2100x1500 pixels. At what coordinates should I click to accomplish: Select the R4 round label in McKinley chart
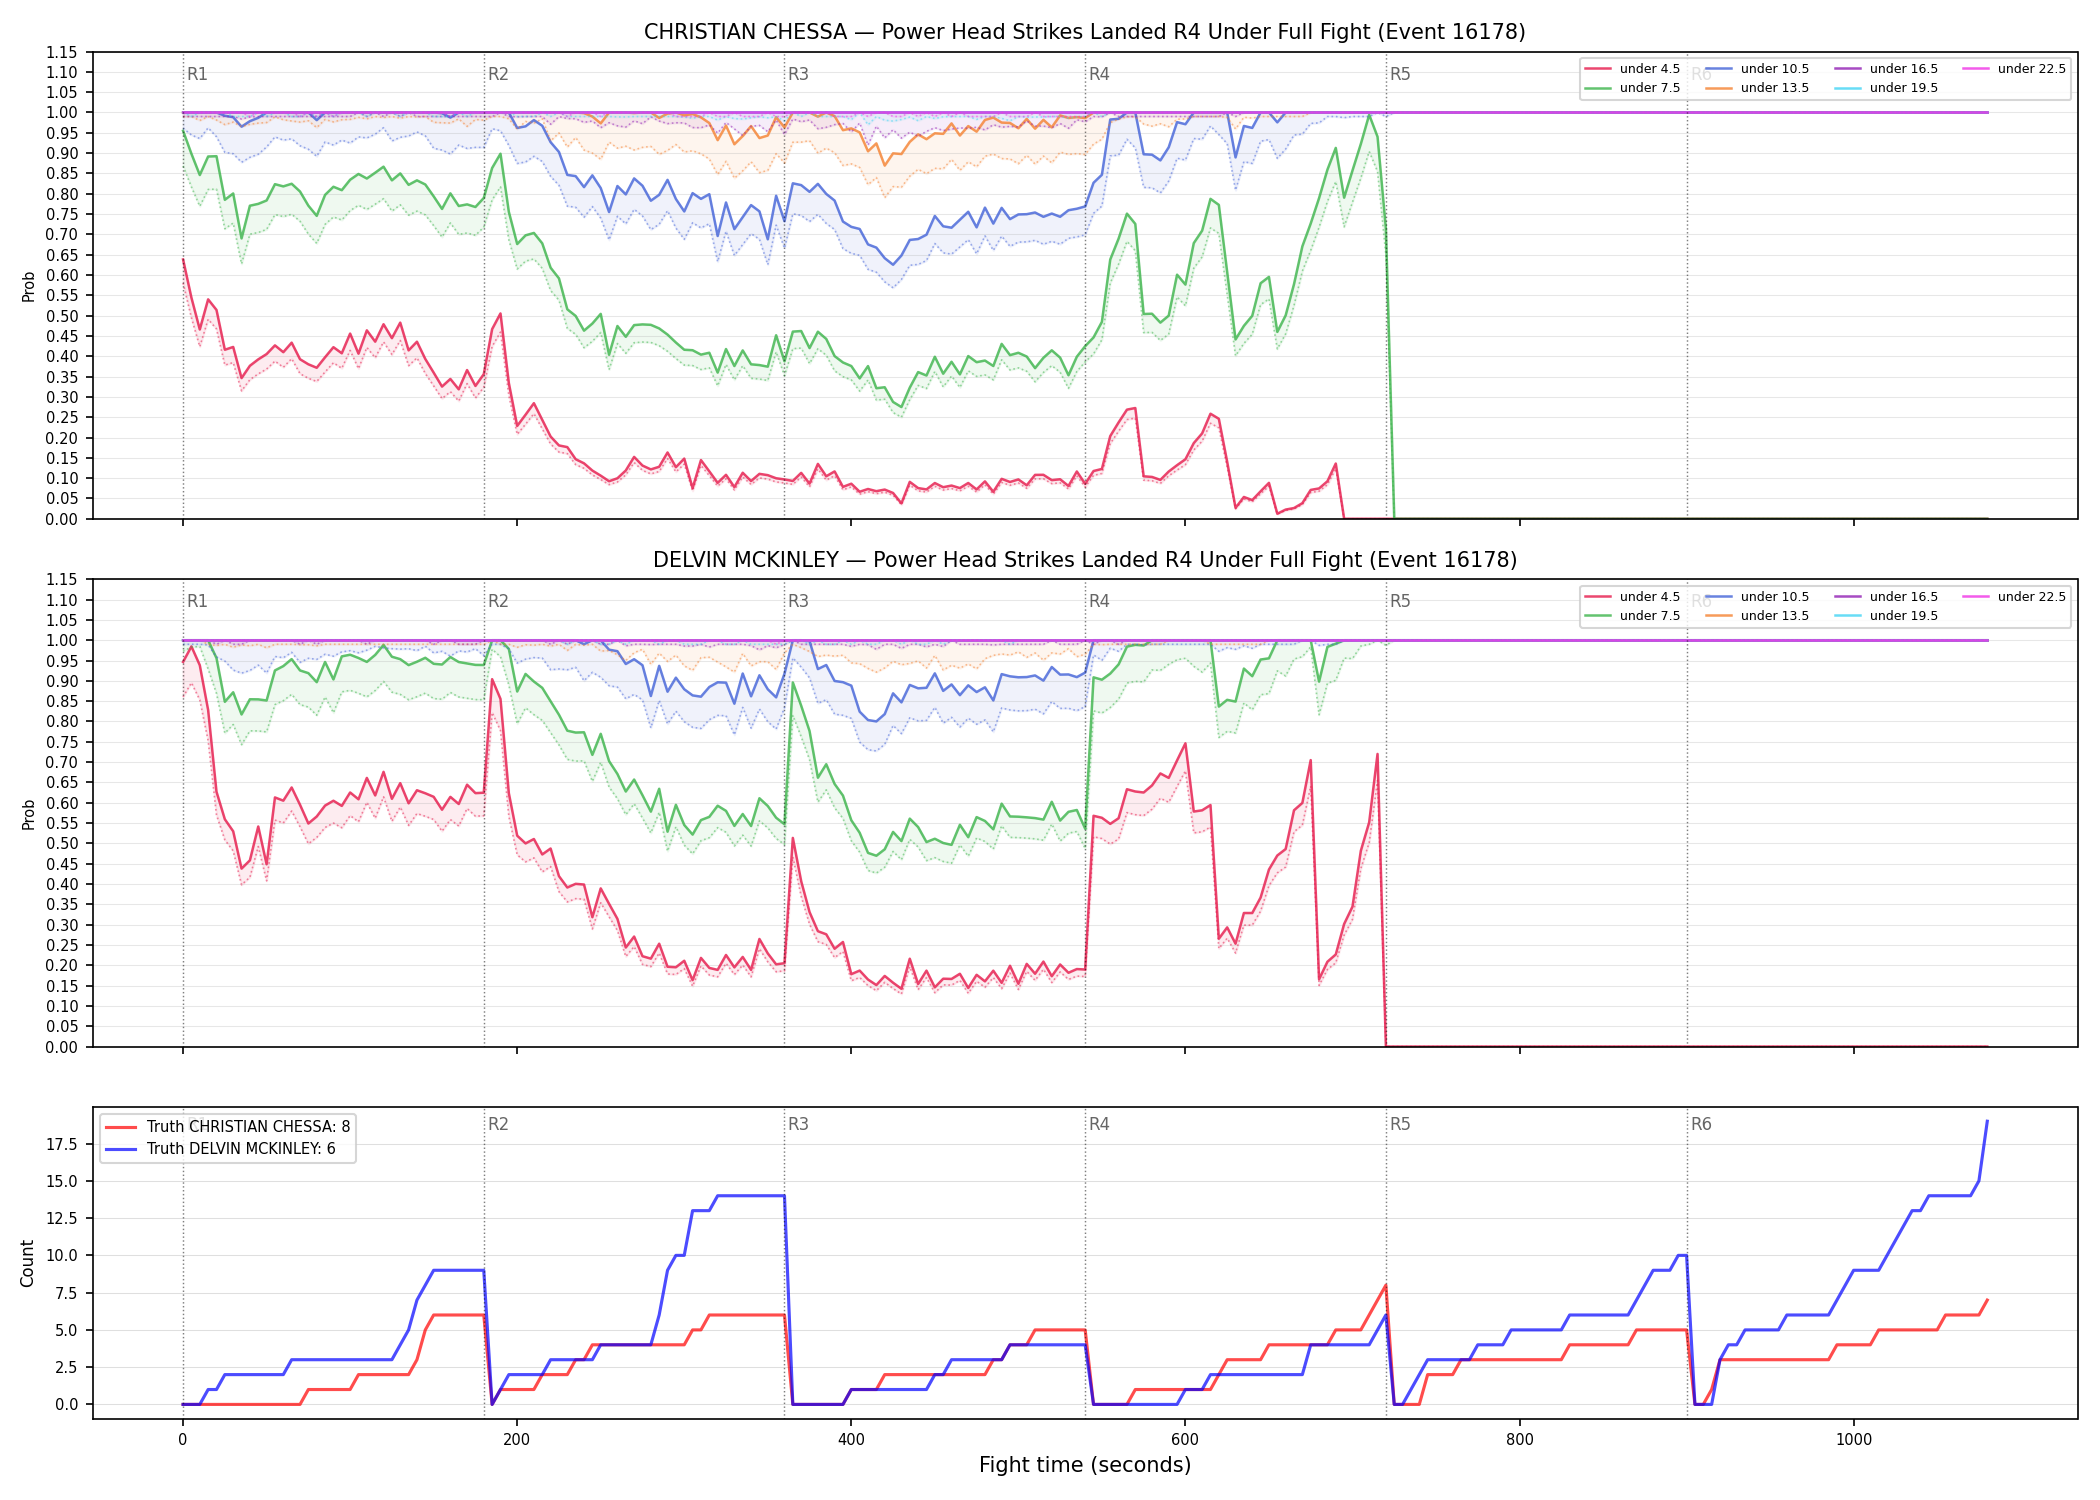[x=1099, y=601]
